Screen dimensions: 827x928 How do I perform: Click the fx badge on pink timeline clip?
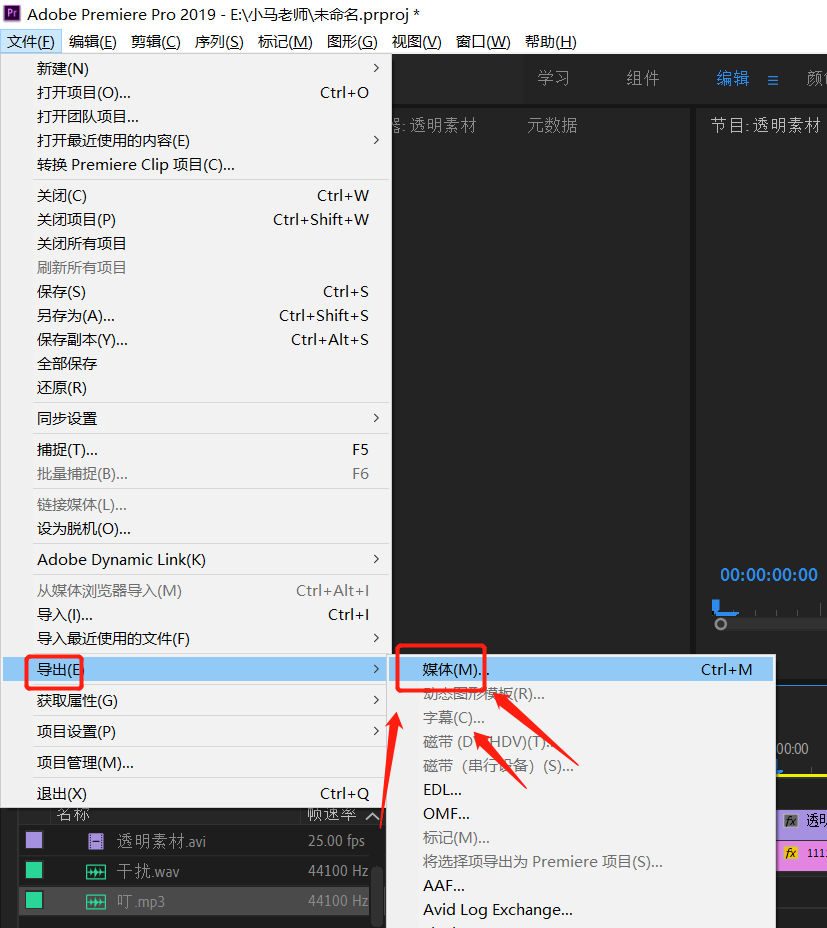click(791, 853)
